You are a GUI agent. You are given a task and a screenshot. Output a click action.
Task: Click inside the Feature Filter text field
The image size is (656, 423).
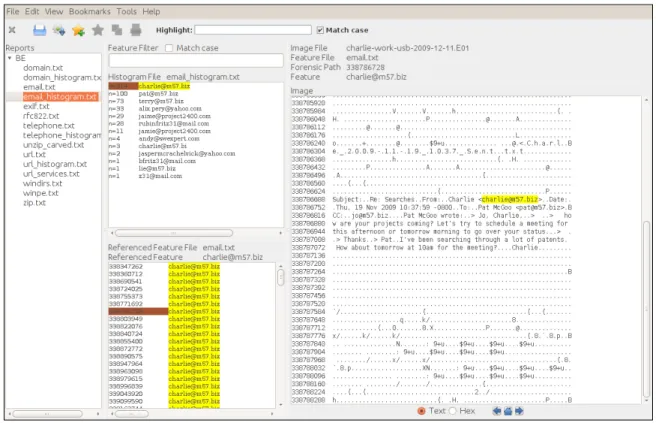point(196,61)
